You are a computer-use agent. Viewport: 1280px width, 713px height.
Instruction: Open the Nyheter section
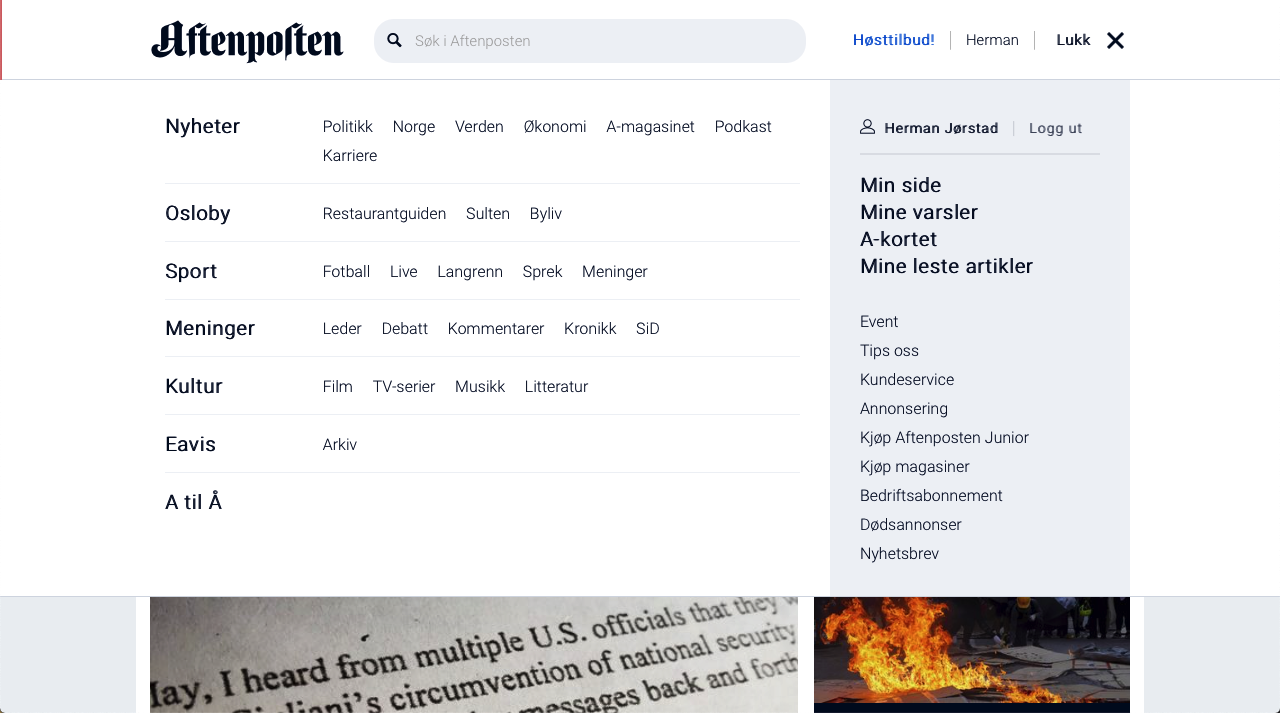click(x=203, y=126)
